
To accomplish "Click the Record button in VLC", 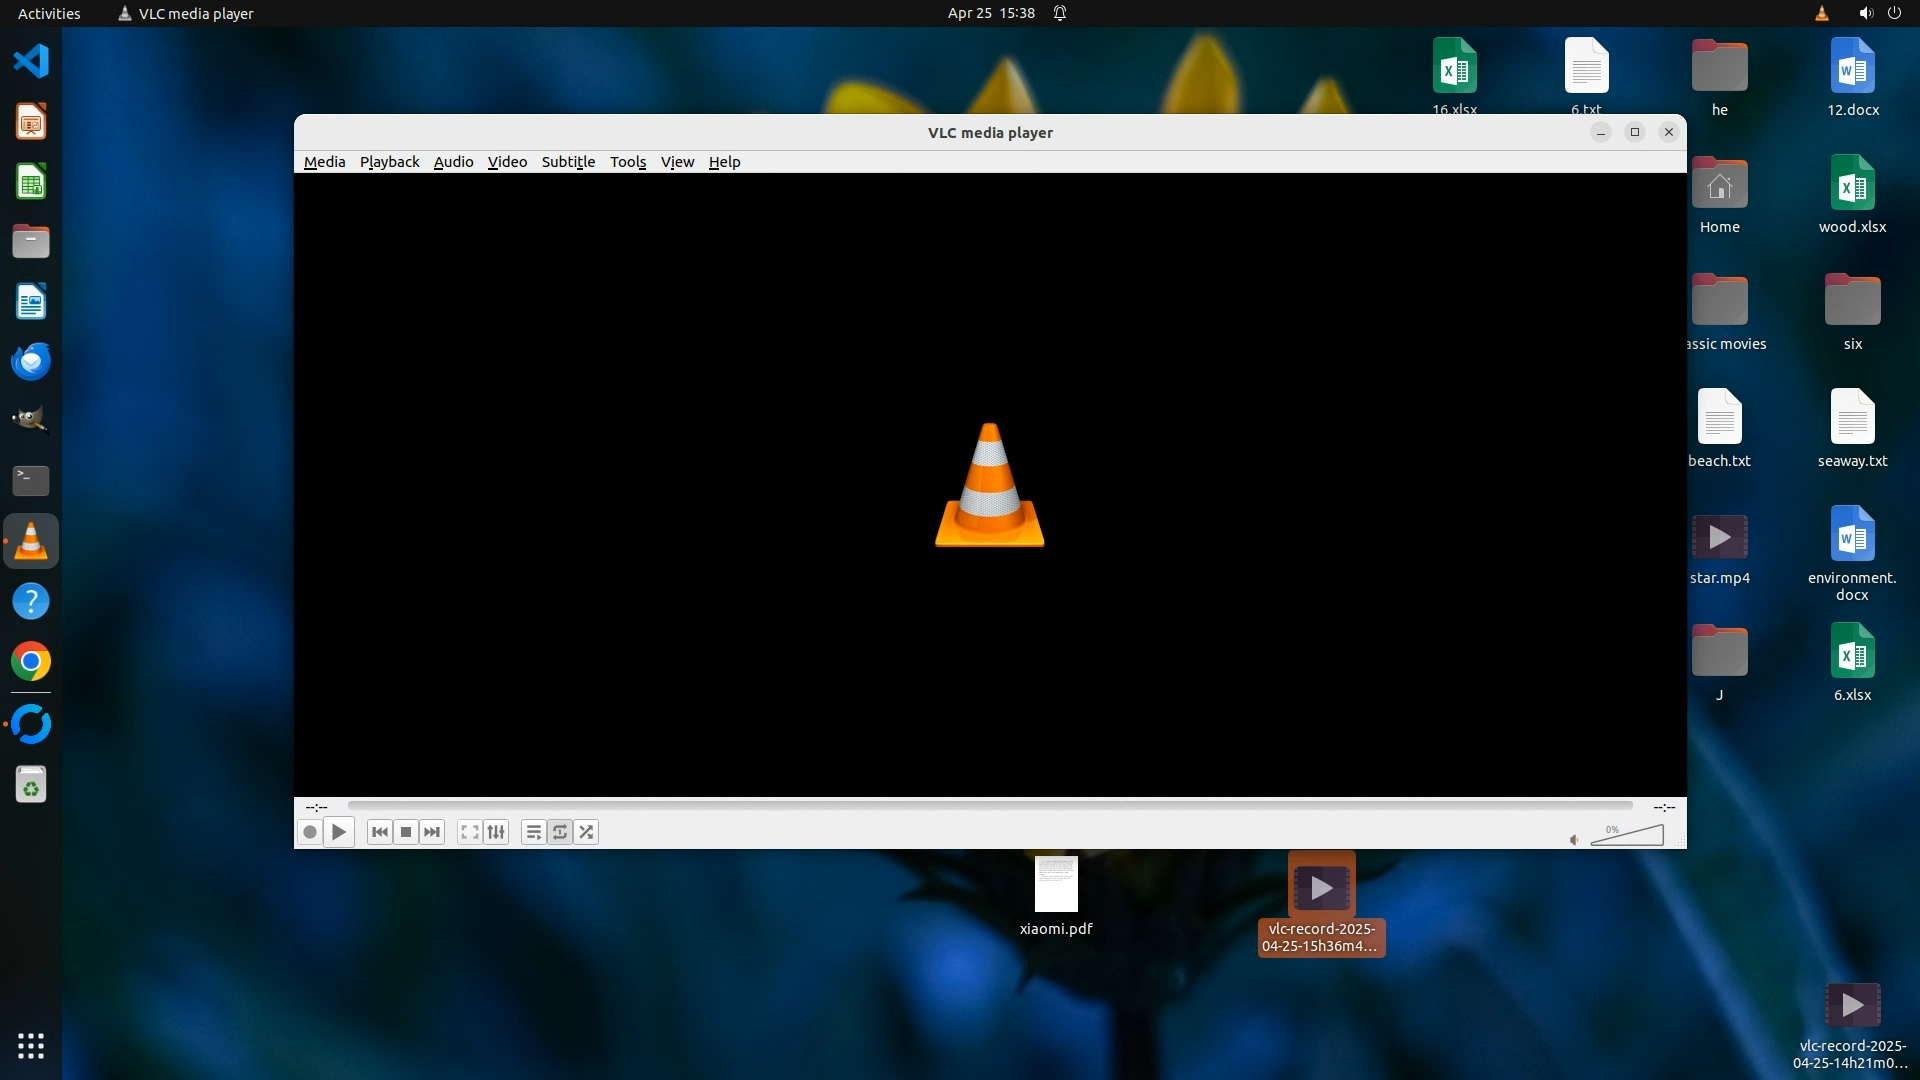I will click(310, 832).
